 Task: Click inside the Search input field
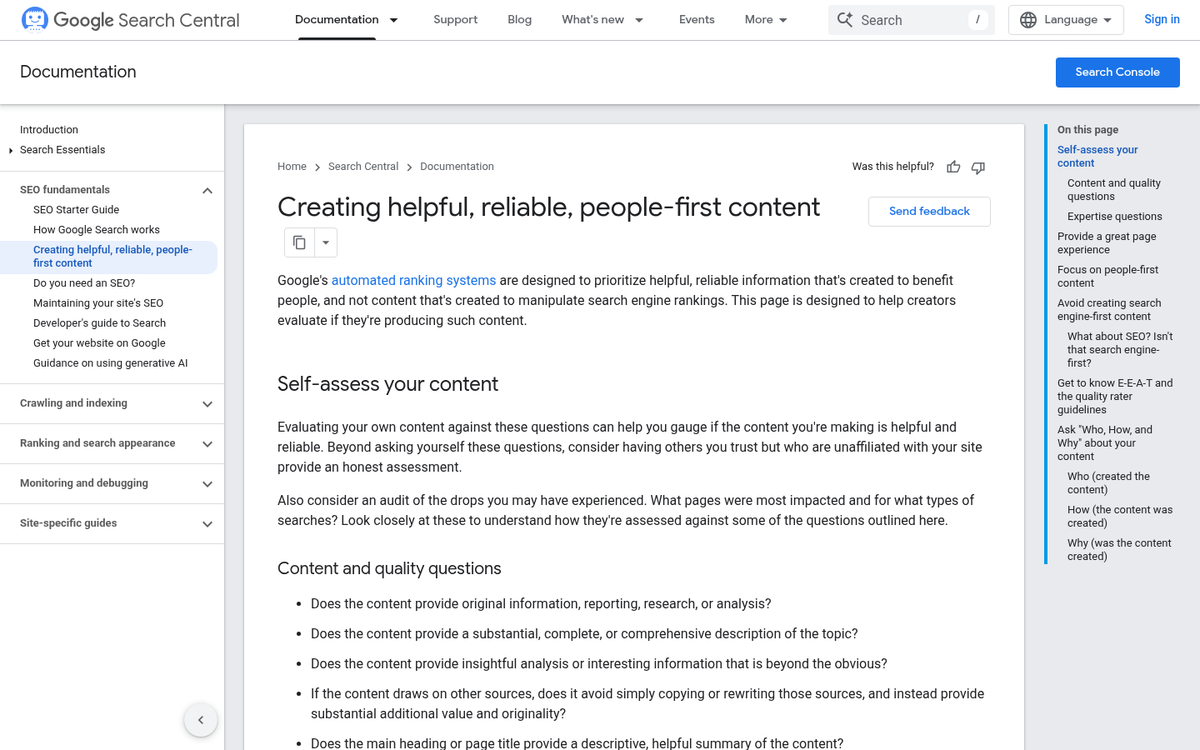[x=900, y=19]
